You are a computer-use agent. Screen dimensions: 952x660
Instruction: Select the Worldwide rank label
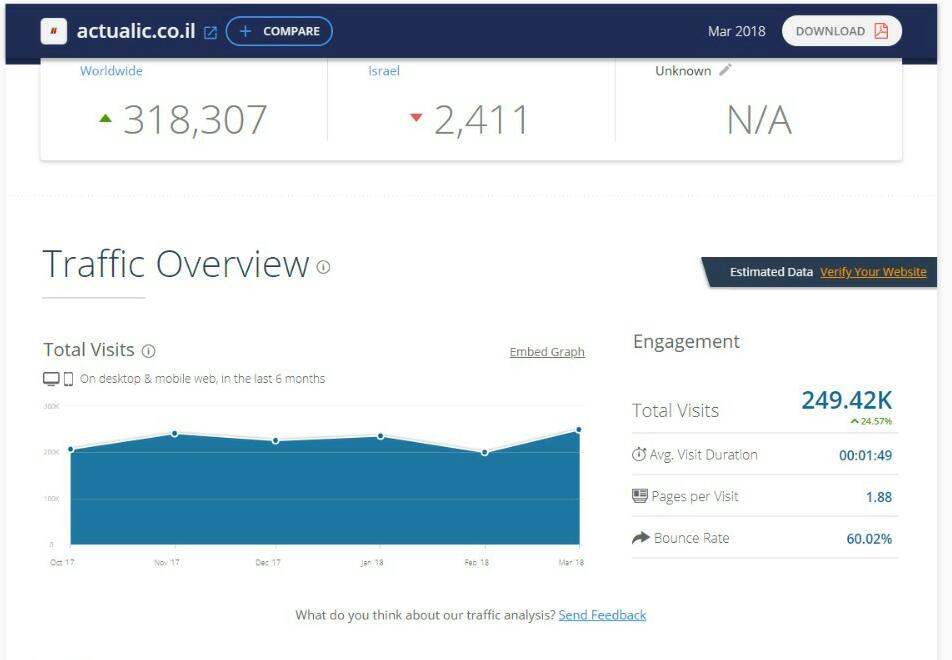tap(111, 71)
